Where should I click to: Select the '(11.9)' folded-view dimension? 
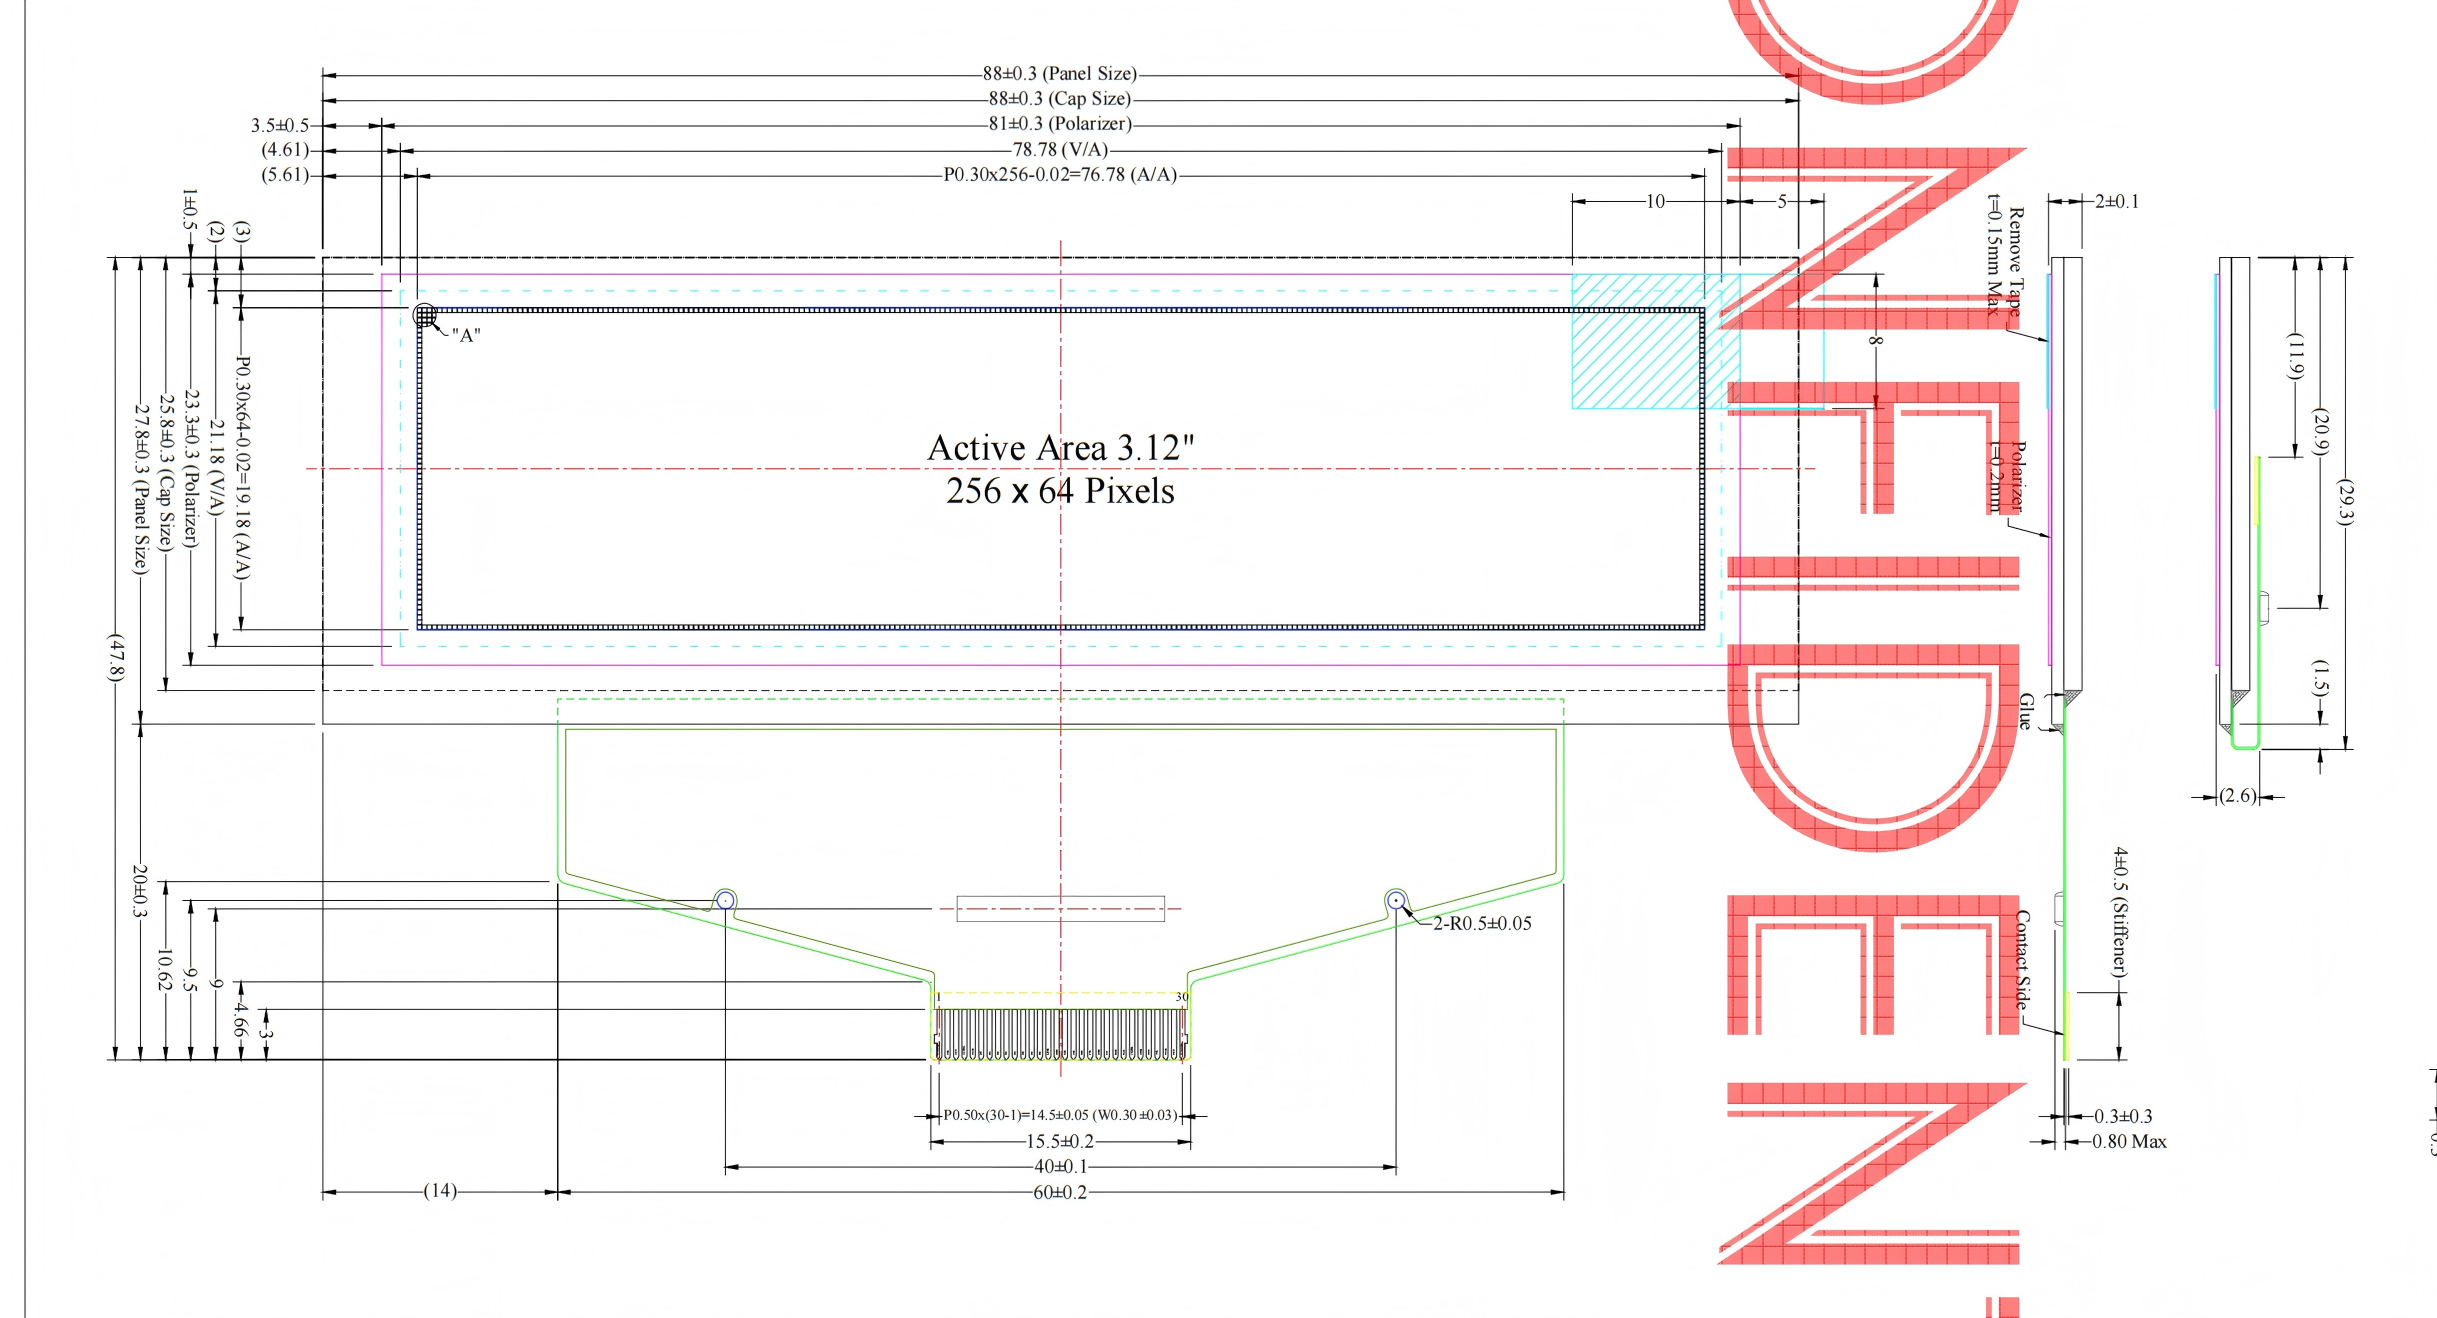(x=2297, y=356)
